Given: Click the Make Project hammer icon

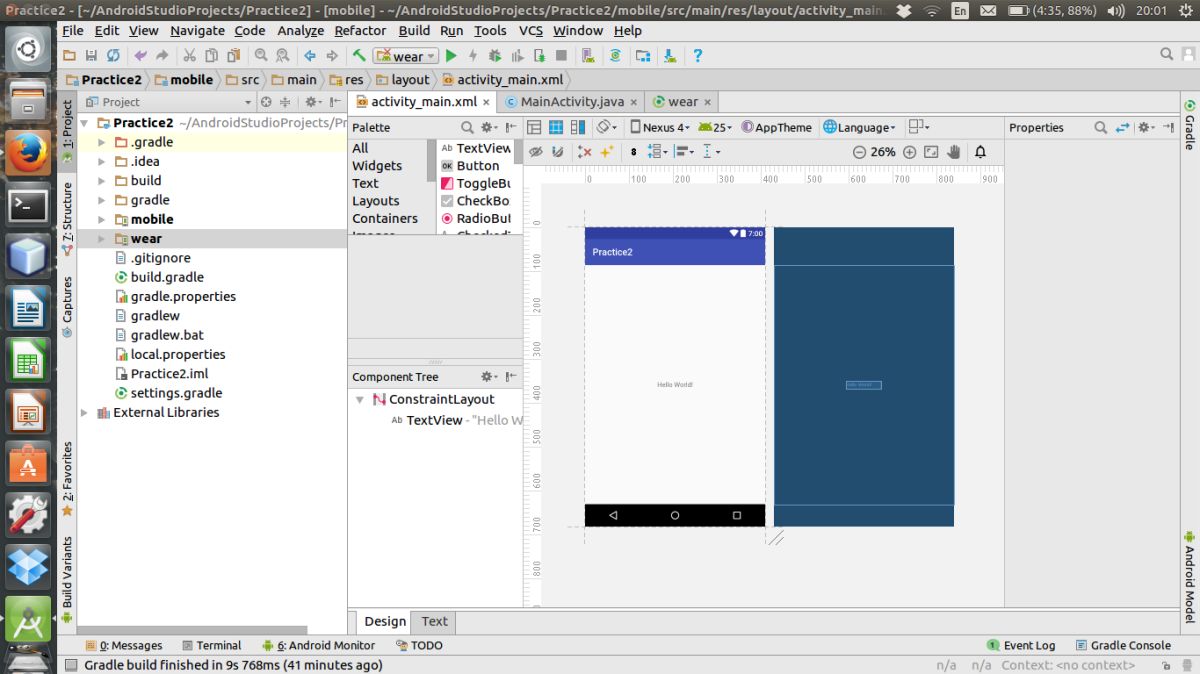Looking at the screenshot, I should click(358, 56).
